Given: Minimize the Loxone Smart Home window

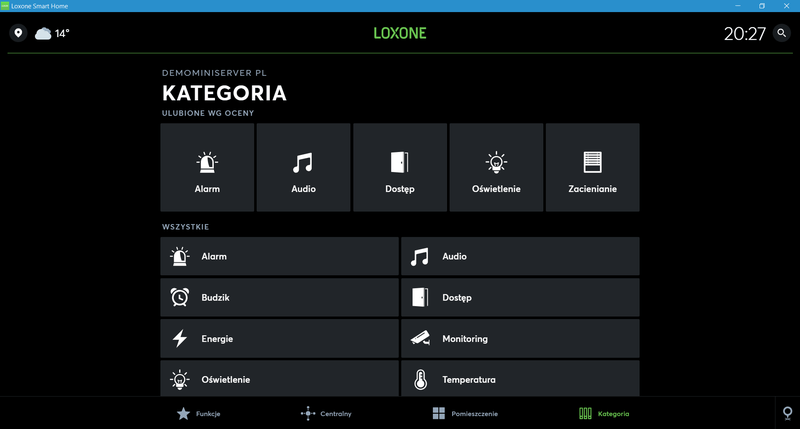Looking at the screenshot, I should (x=738, y=6).
